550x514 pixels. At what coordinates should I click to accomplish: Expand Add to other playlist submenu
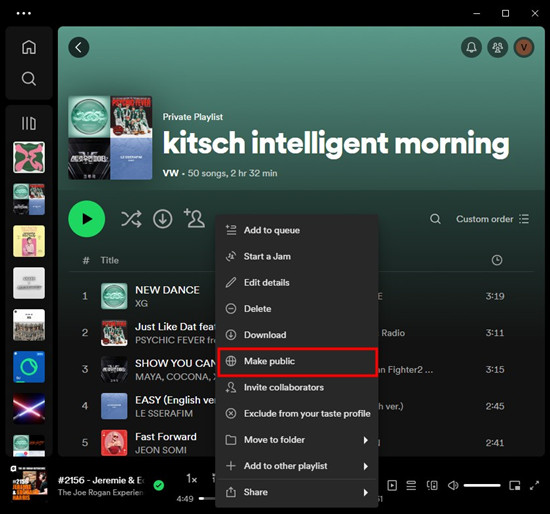[x=297, y=466]
